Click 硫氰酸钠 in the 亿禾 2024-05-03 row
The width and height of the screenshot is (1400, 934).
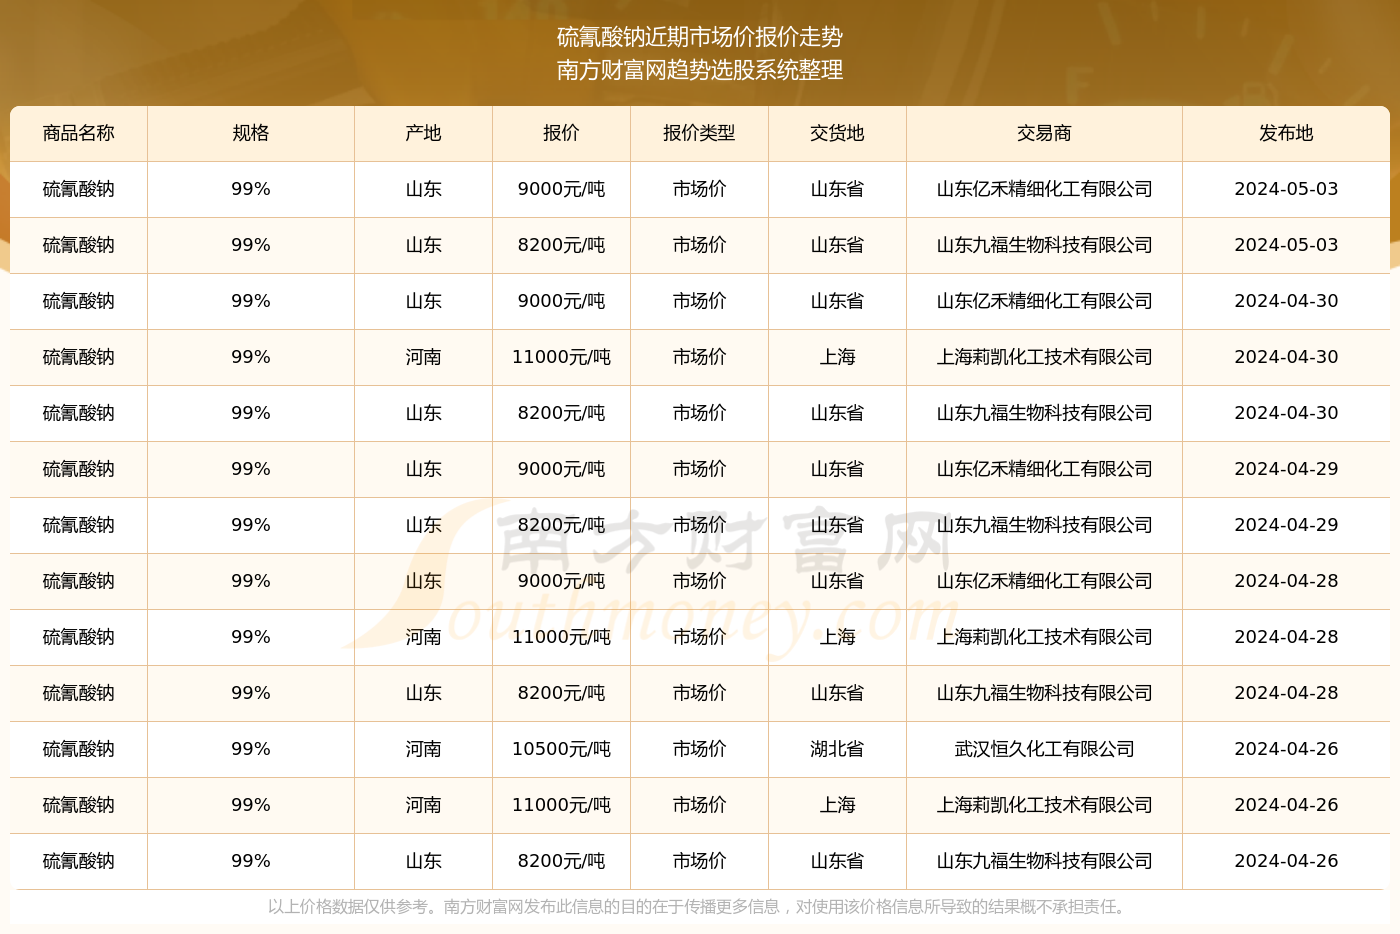pyautogui.click(x=79, y=189)
